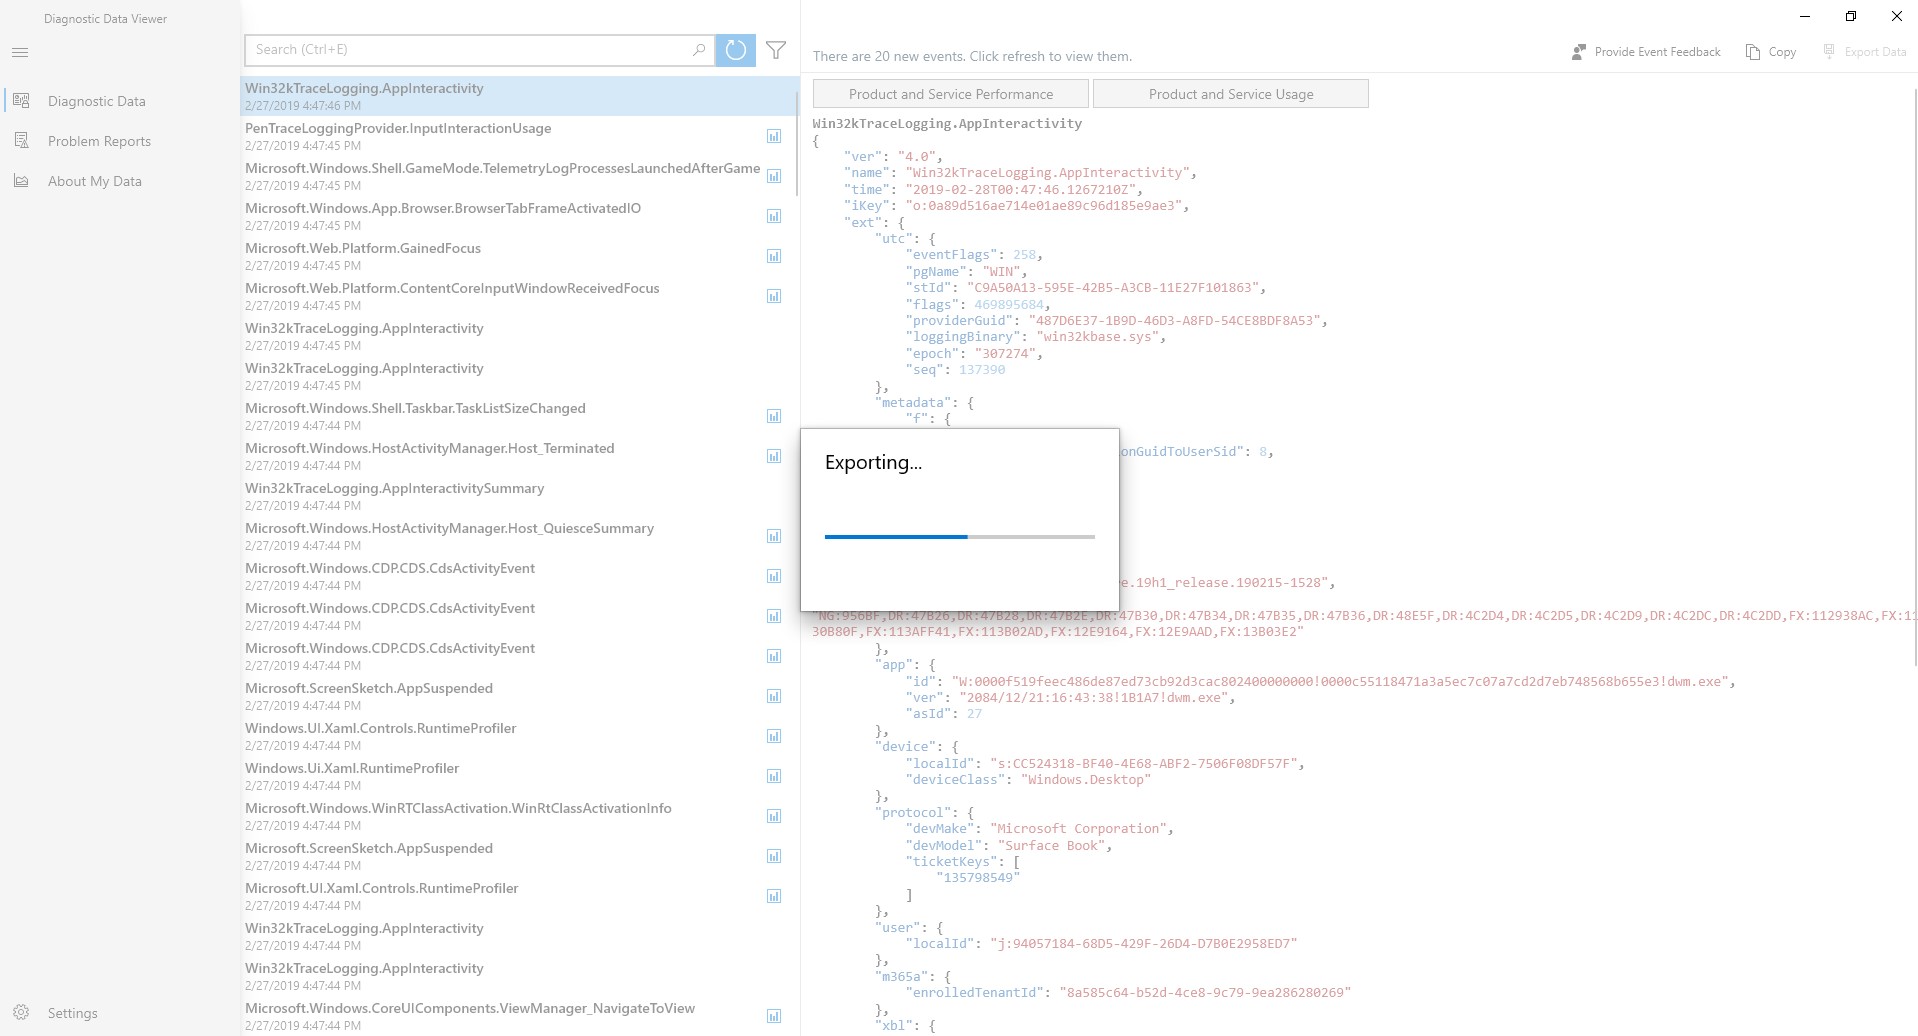Open the event filter icon
1918x1036 pixels.
[x=776, y=50]
